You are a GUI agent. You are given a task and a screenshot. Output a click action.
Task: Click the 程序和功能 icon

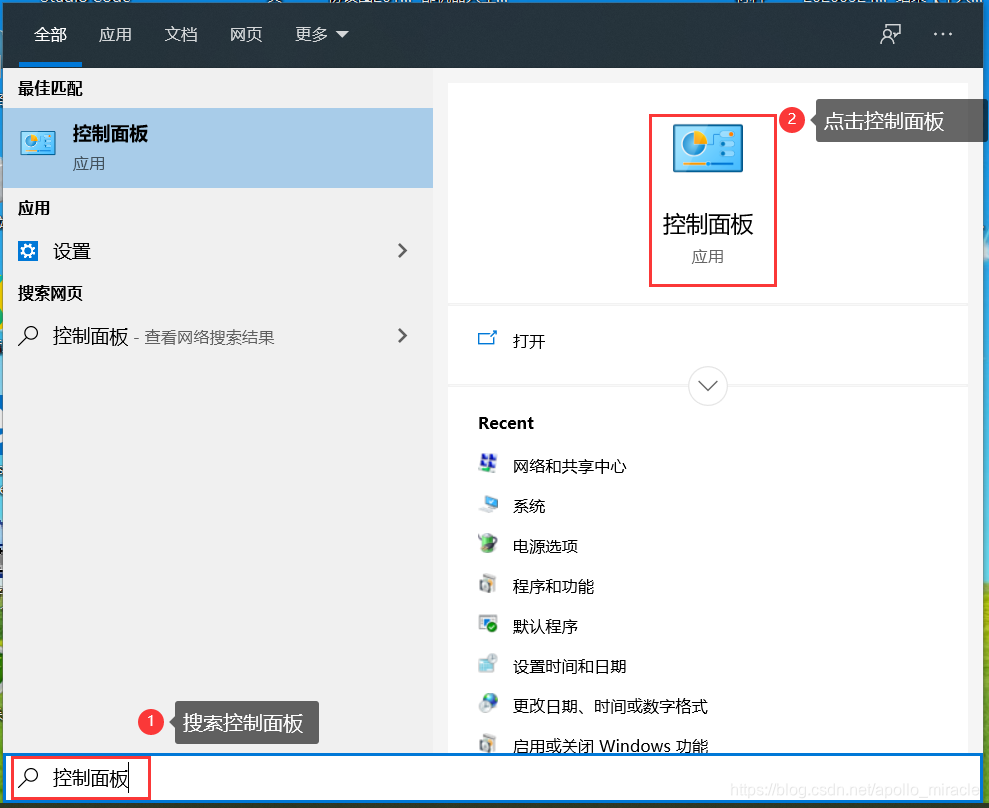(488, 583)
